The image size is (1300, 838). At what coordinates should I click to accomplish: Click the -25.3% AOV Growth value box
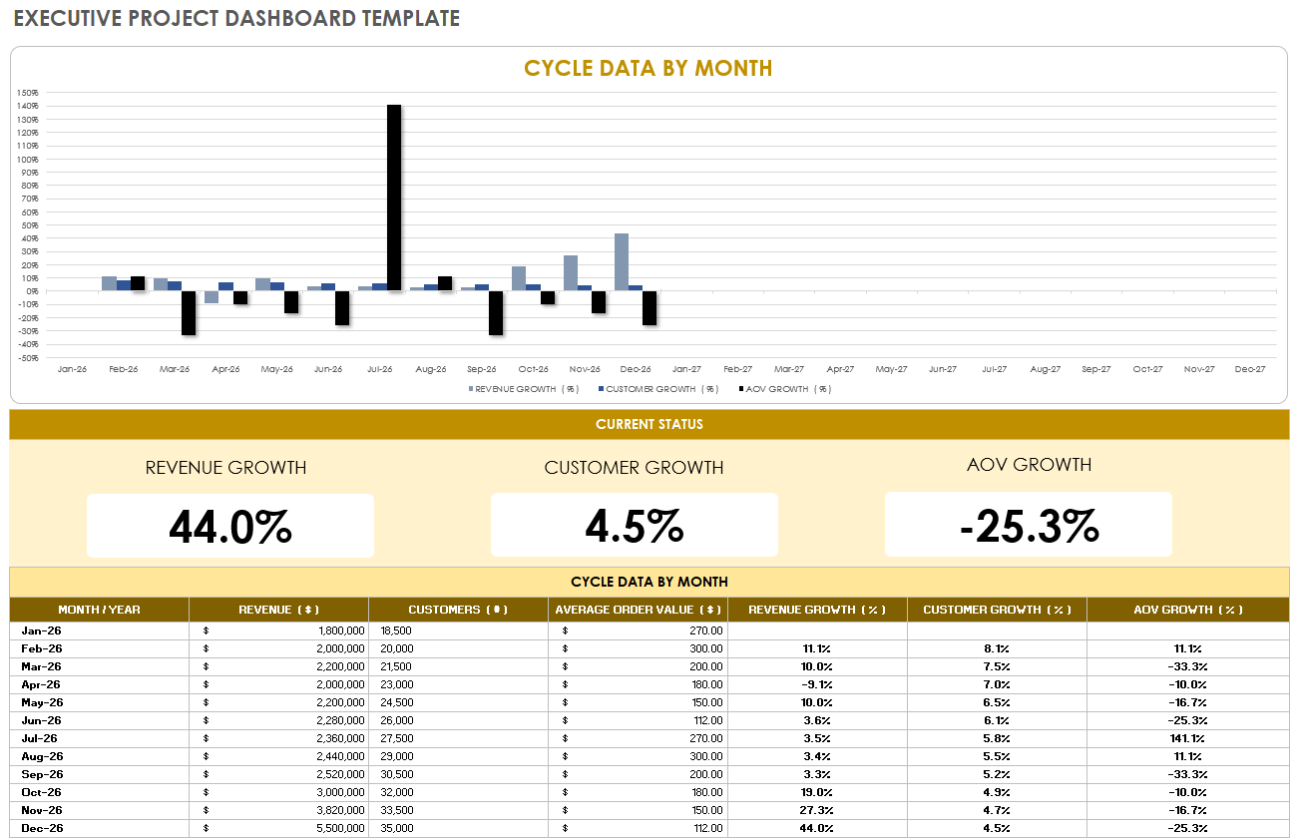(1028, 524)
